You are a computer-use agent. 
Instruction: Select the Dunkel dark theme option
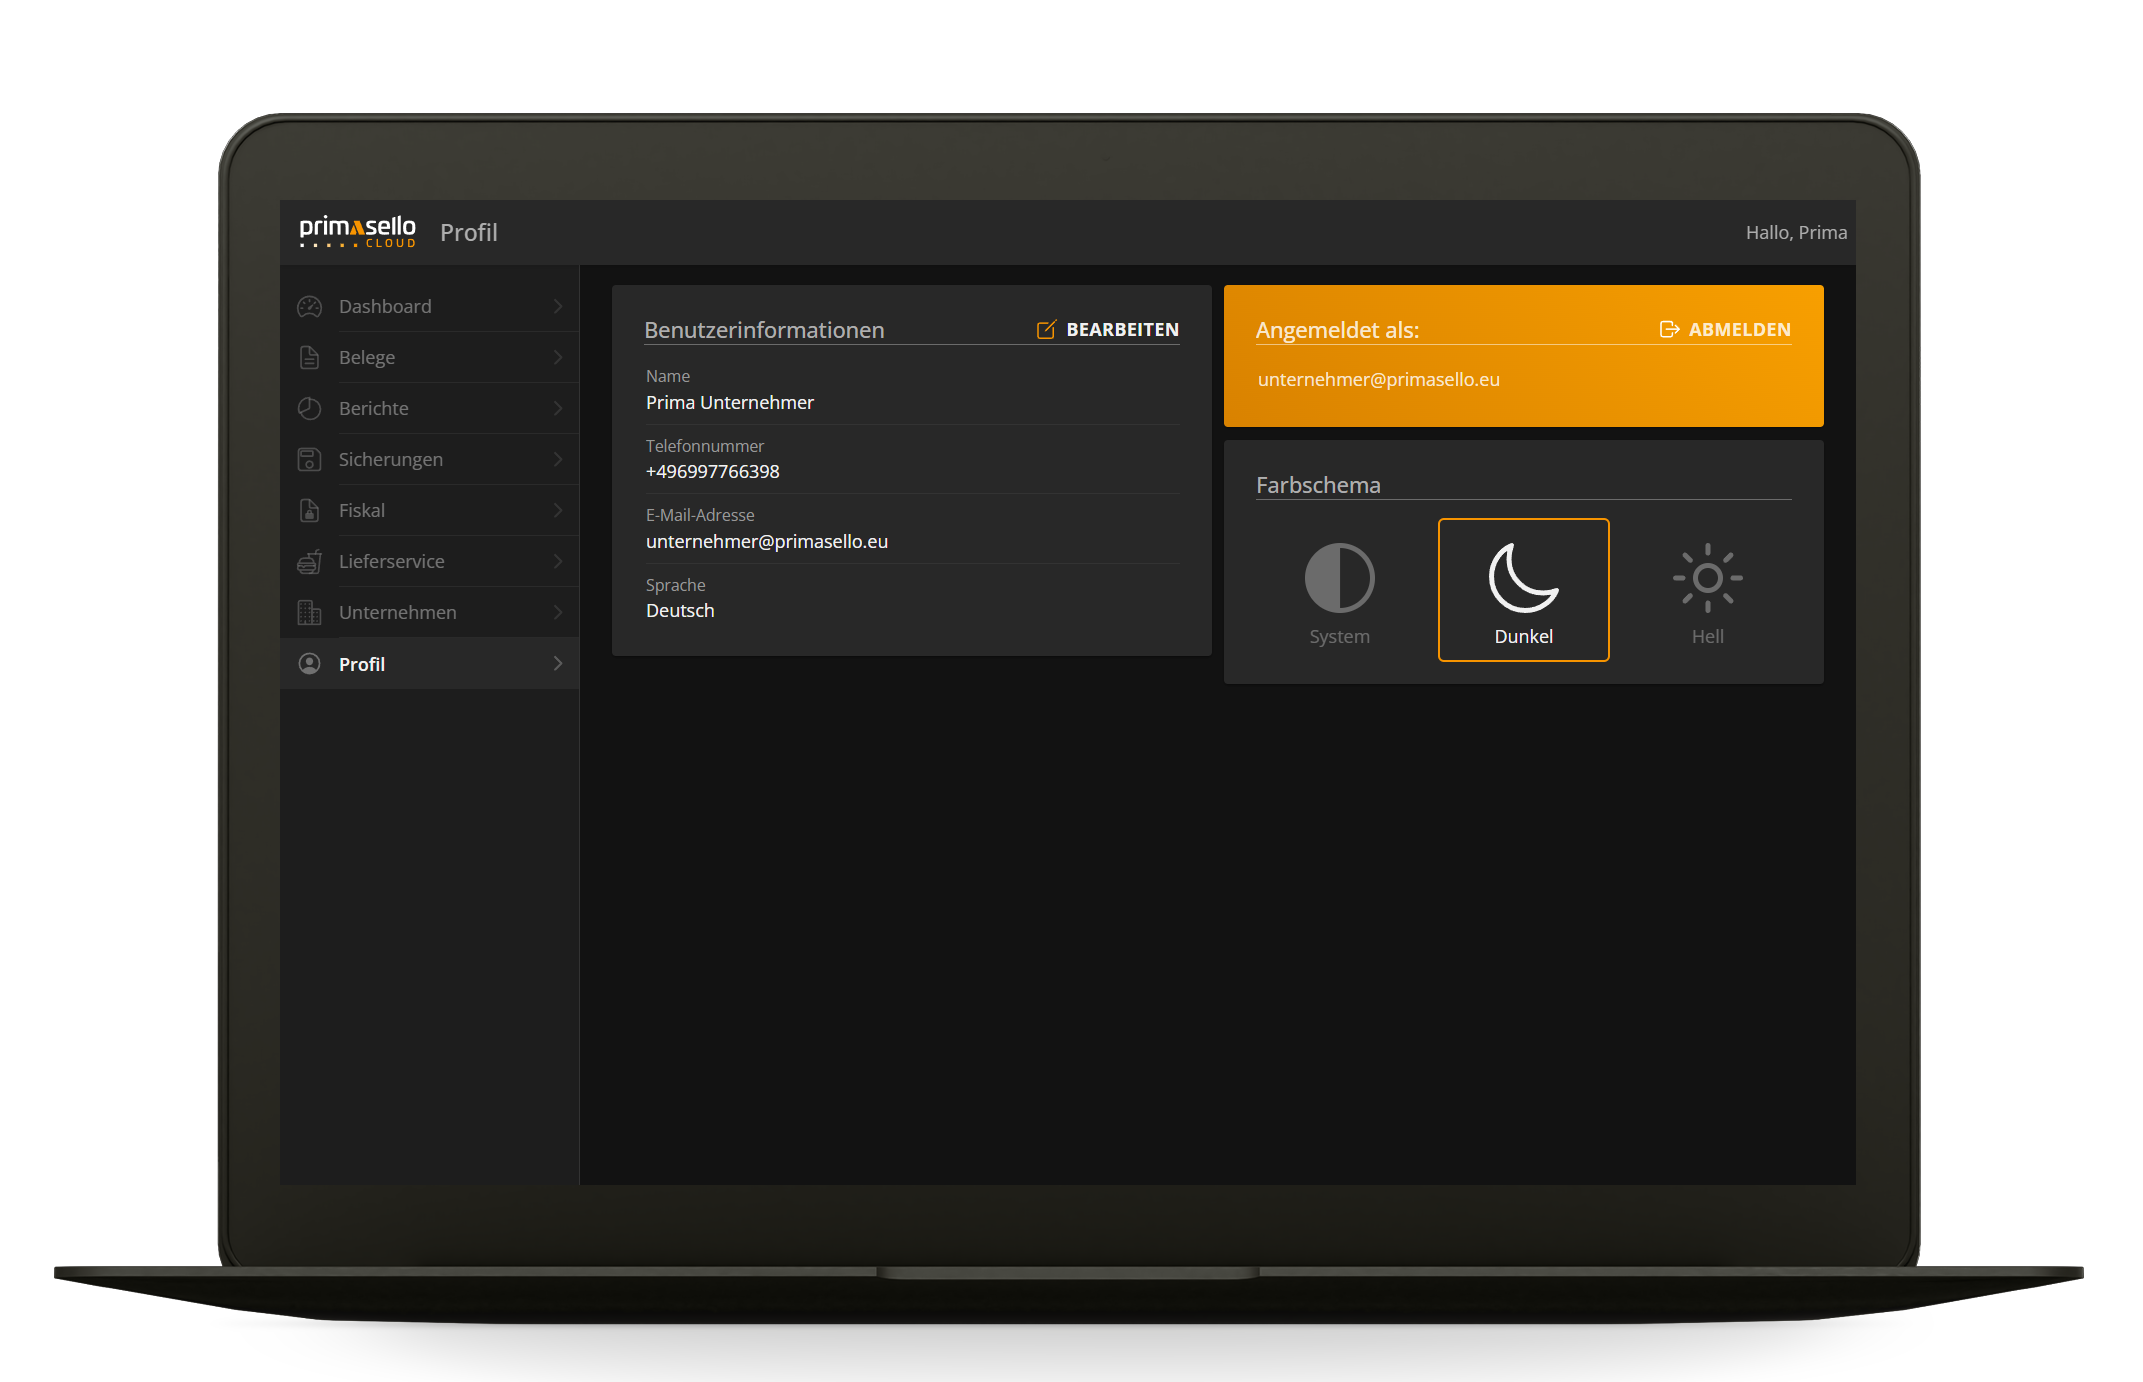coord(1523,590)
